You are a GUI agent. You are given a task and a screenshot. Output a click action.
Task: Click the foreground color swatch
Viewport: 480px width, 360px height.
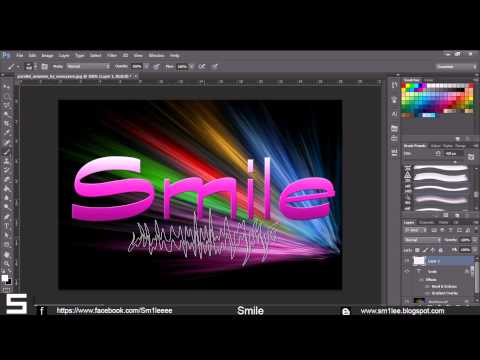5,278
